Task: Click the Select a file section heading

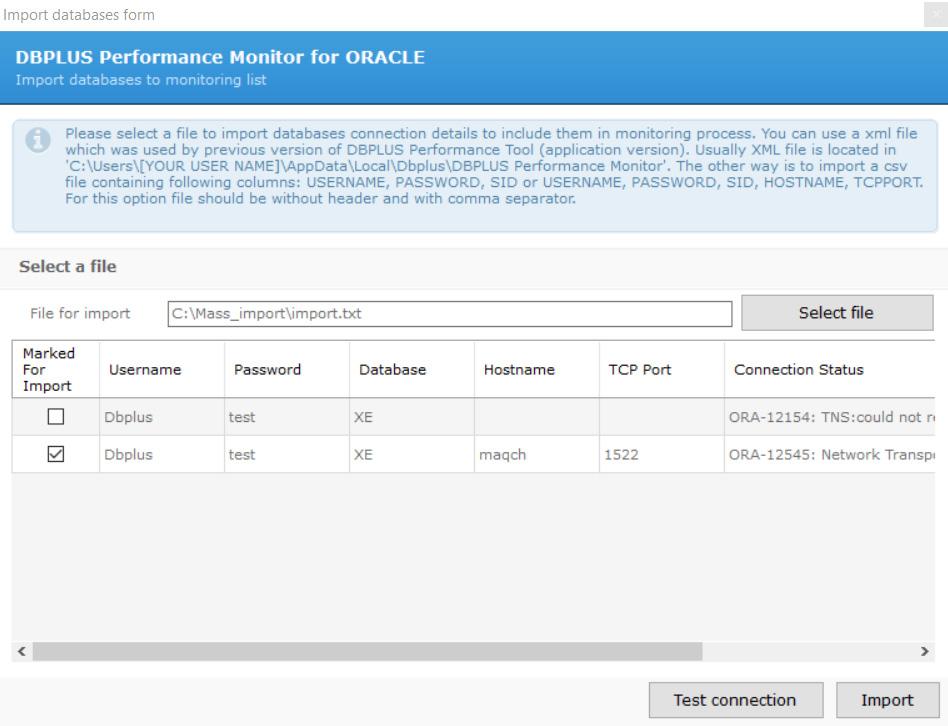Action: (68, 267)
